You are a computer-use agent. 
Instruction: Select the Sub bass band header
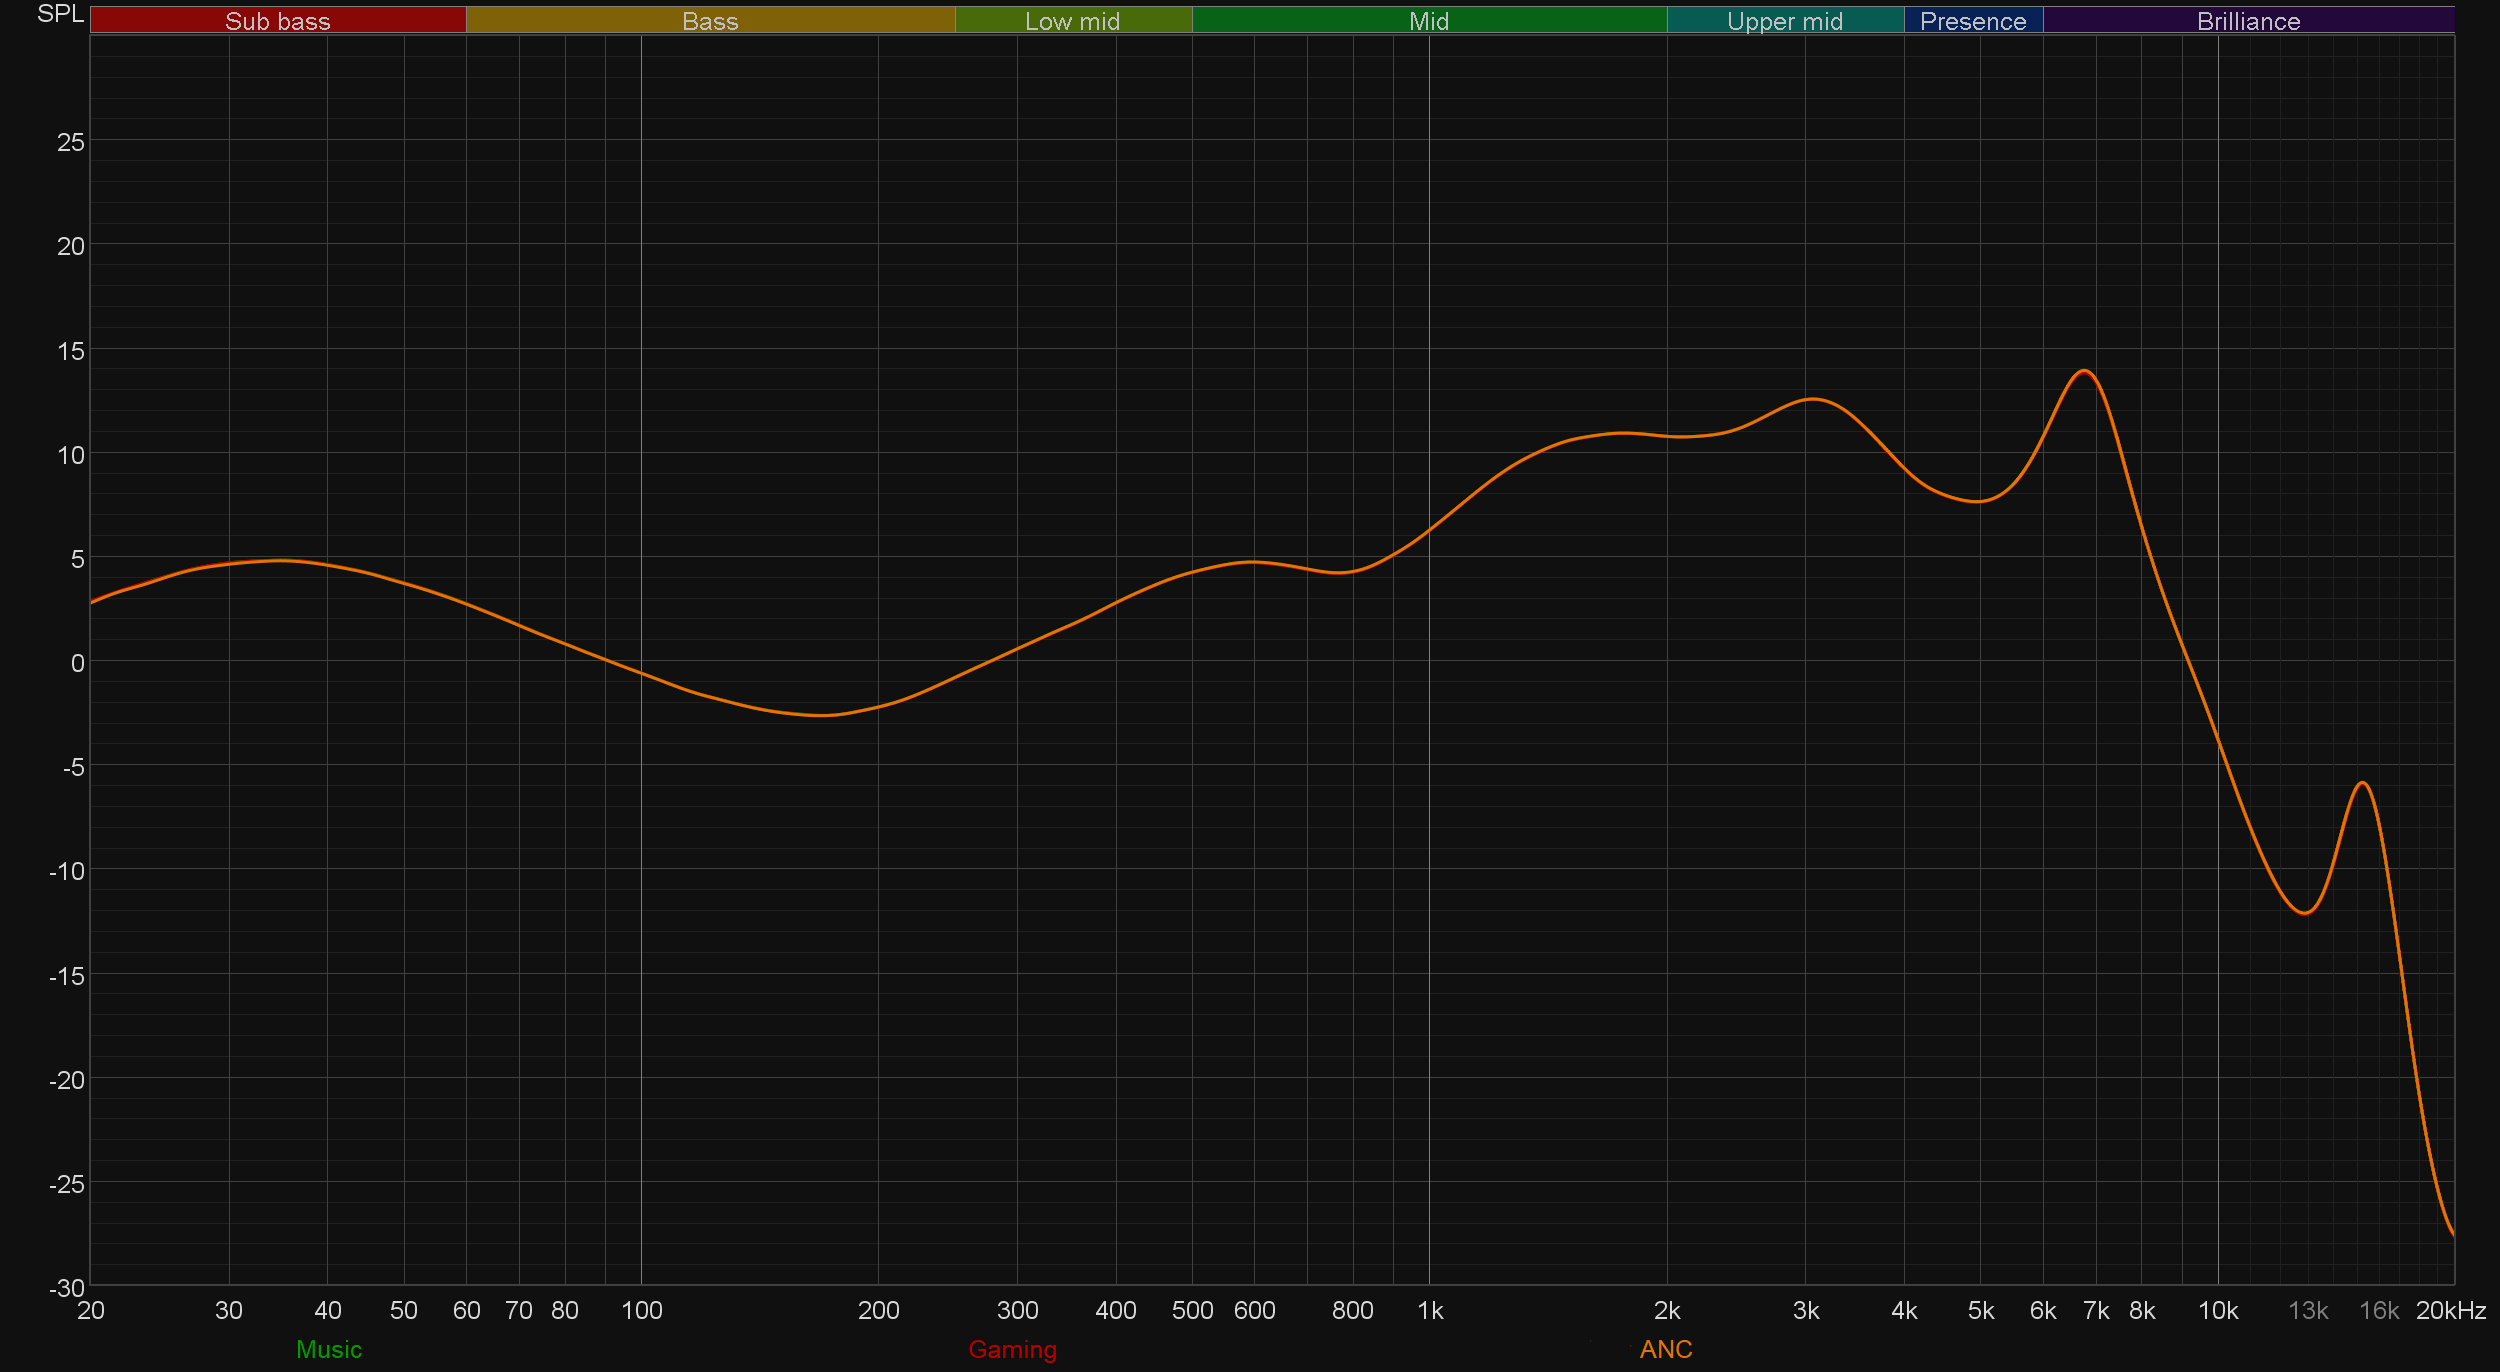point(277,21)
